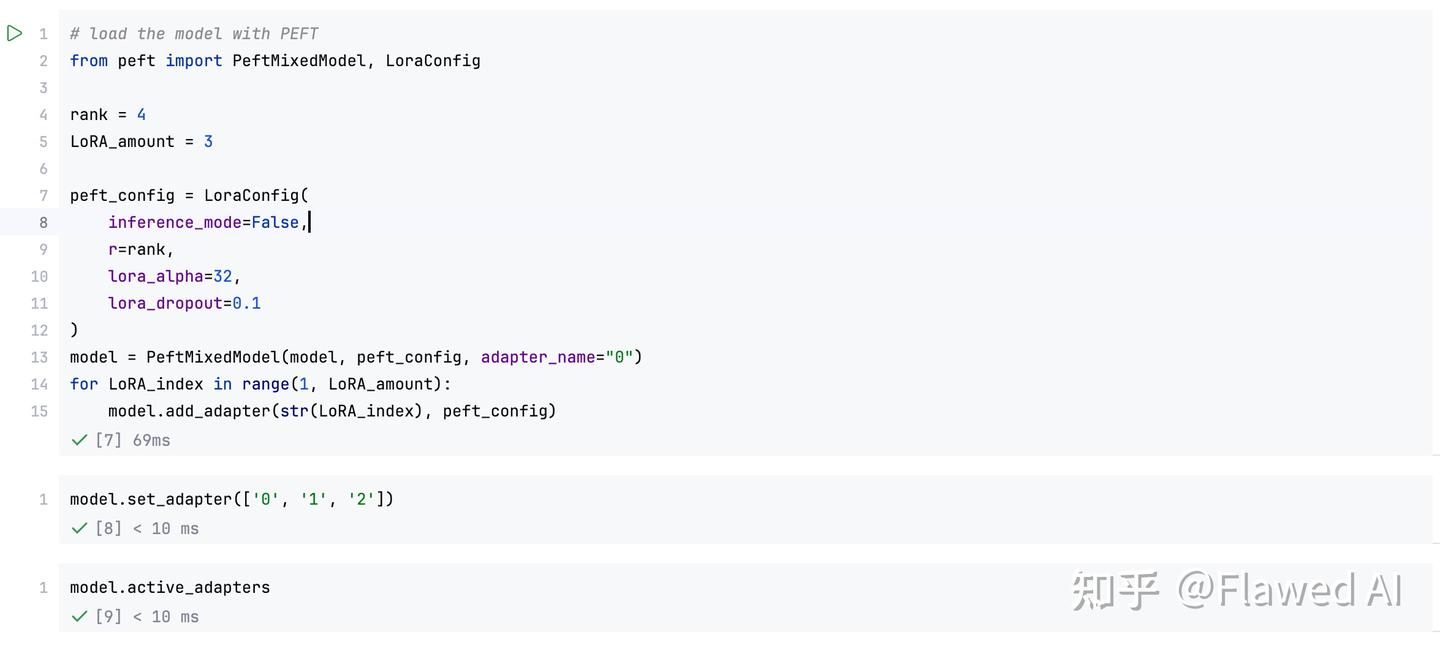Image resolution: width=1440 pixels, height=648 pixels.
Task: Click the lora_dropout value 0.1
Action: pyautogui.click(x=246, y=303)
